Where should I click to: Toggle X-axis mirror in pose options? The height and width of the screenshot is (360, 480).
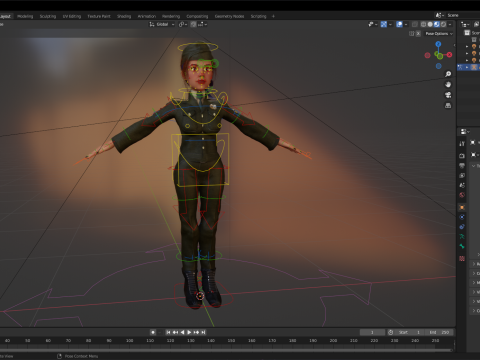click(418, 34)
